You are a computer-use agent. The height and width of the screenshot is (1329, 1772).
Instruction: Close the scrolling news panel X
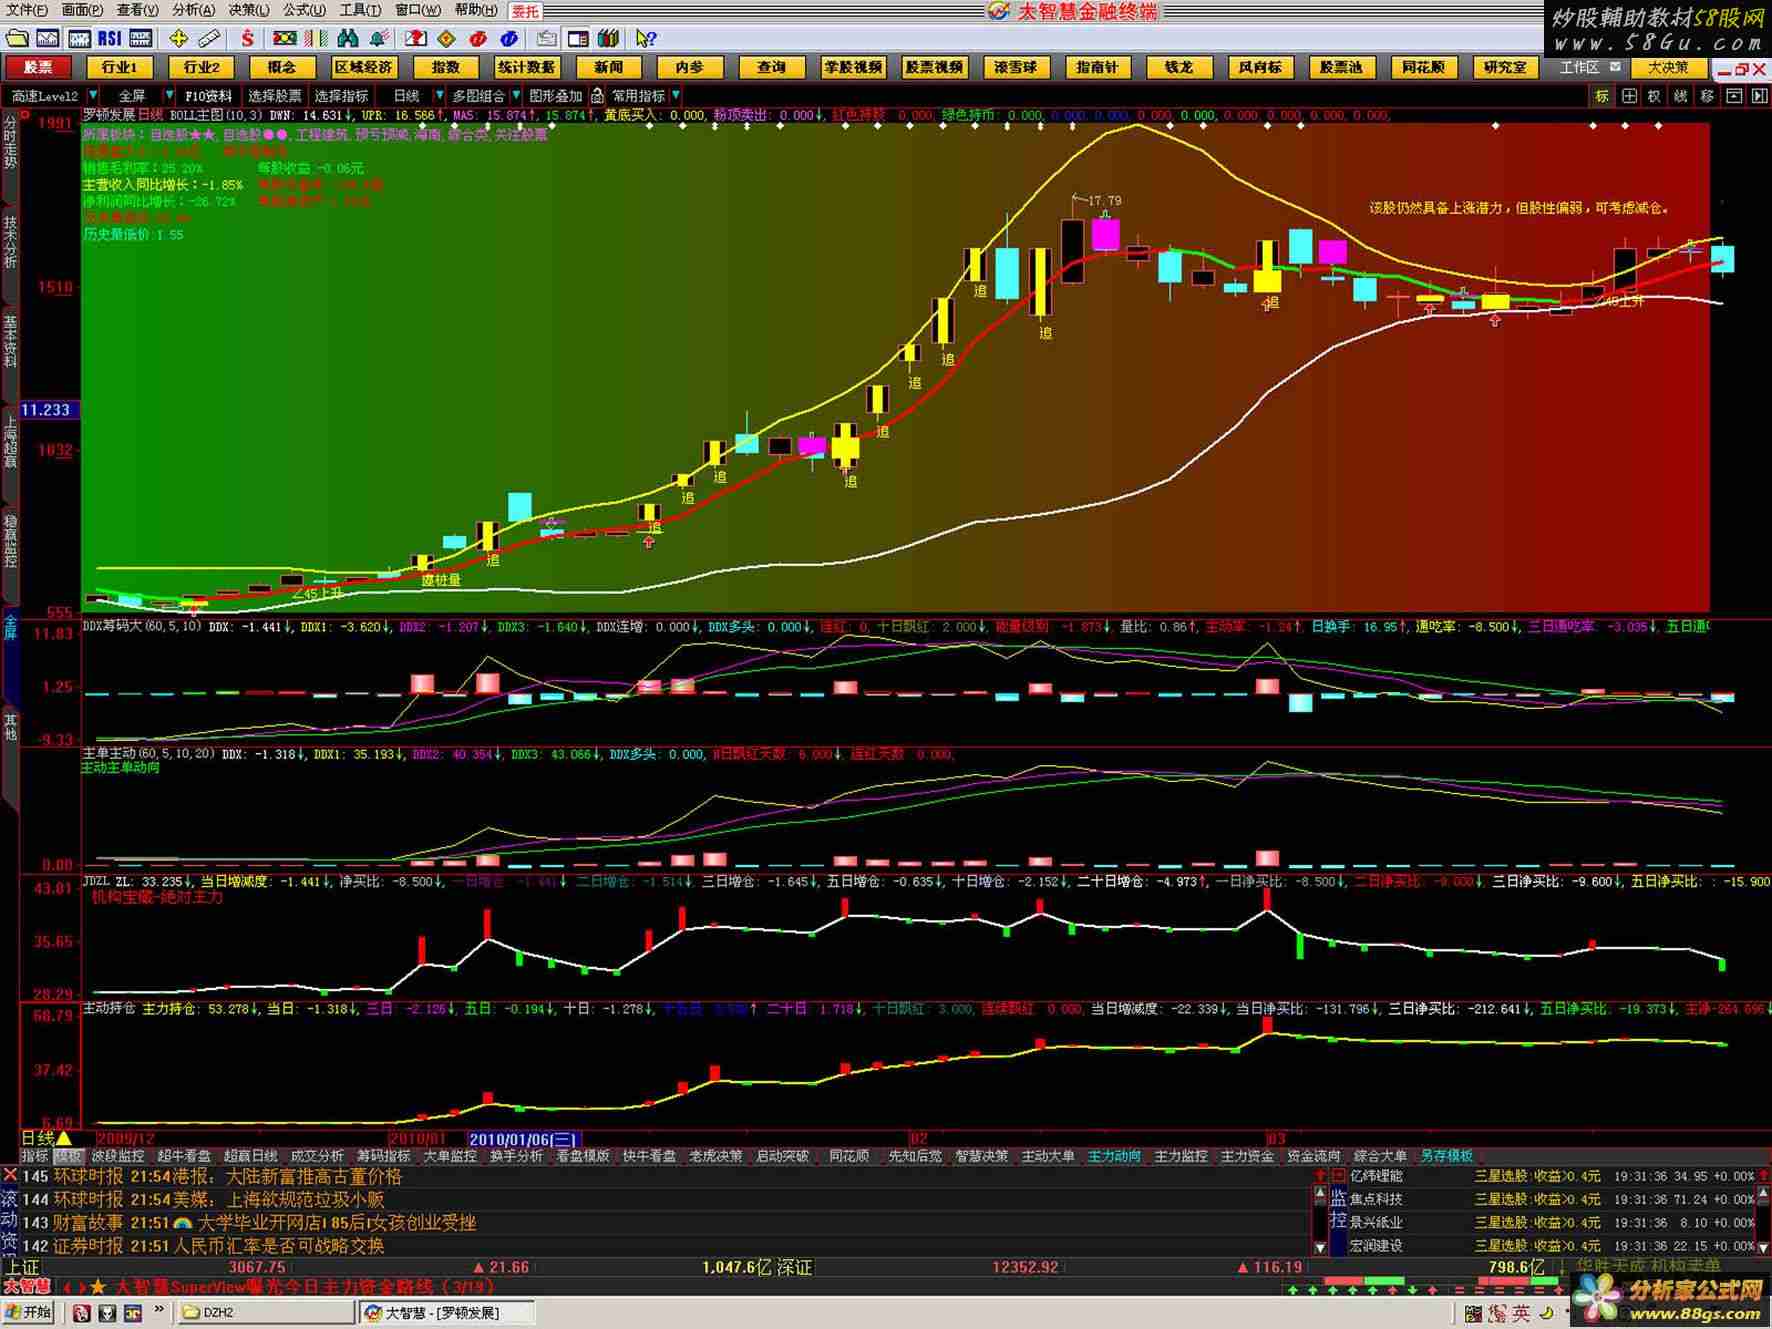[x=10, y=1175]
